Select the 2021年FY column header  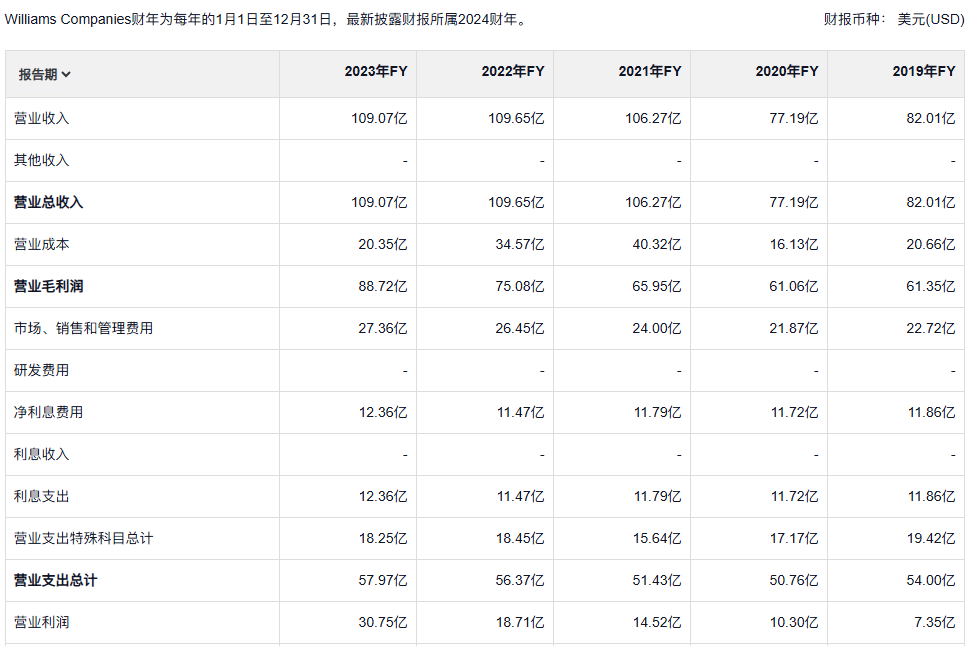point(649,71)
